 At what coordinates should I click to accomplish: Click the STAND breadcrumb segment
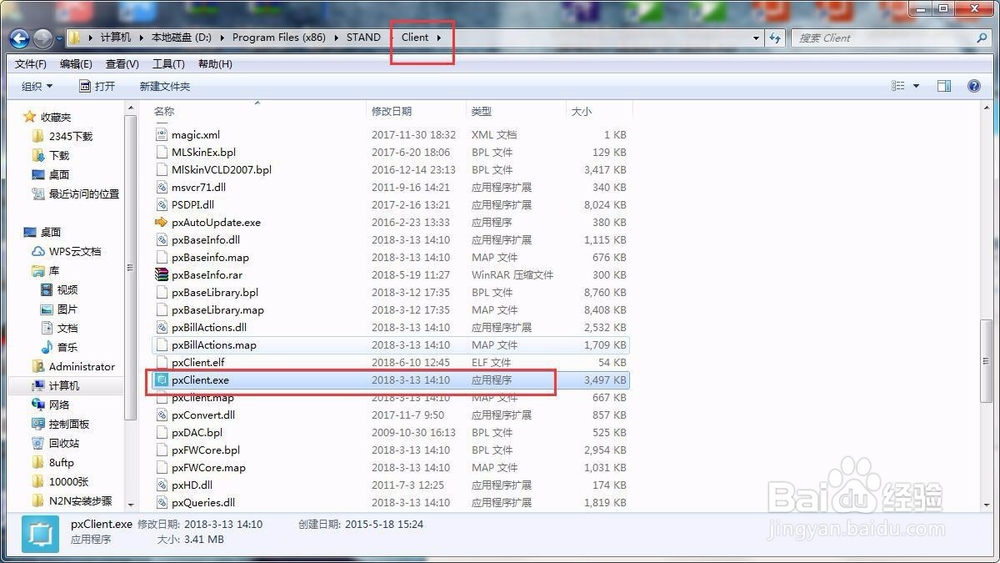pyautogui.click(x=364, y=38)
